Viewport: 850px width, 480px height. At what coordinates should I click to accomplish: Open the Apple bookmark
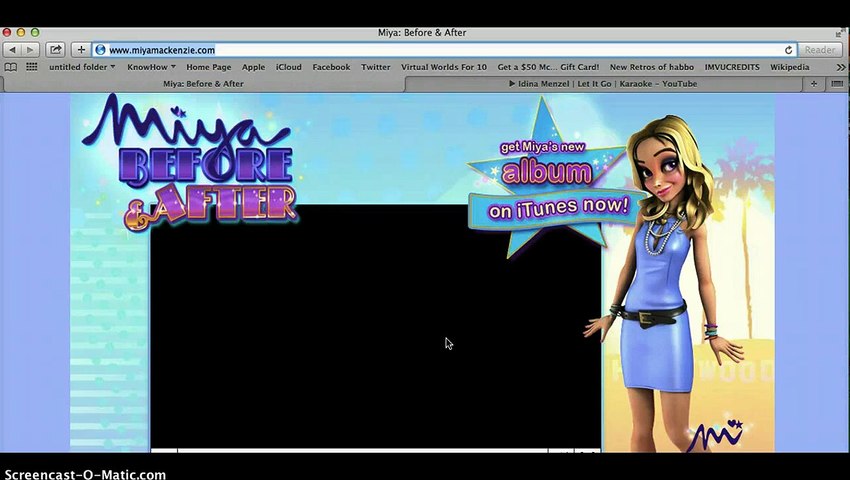[253, 67]
